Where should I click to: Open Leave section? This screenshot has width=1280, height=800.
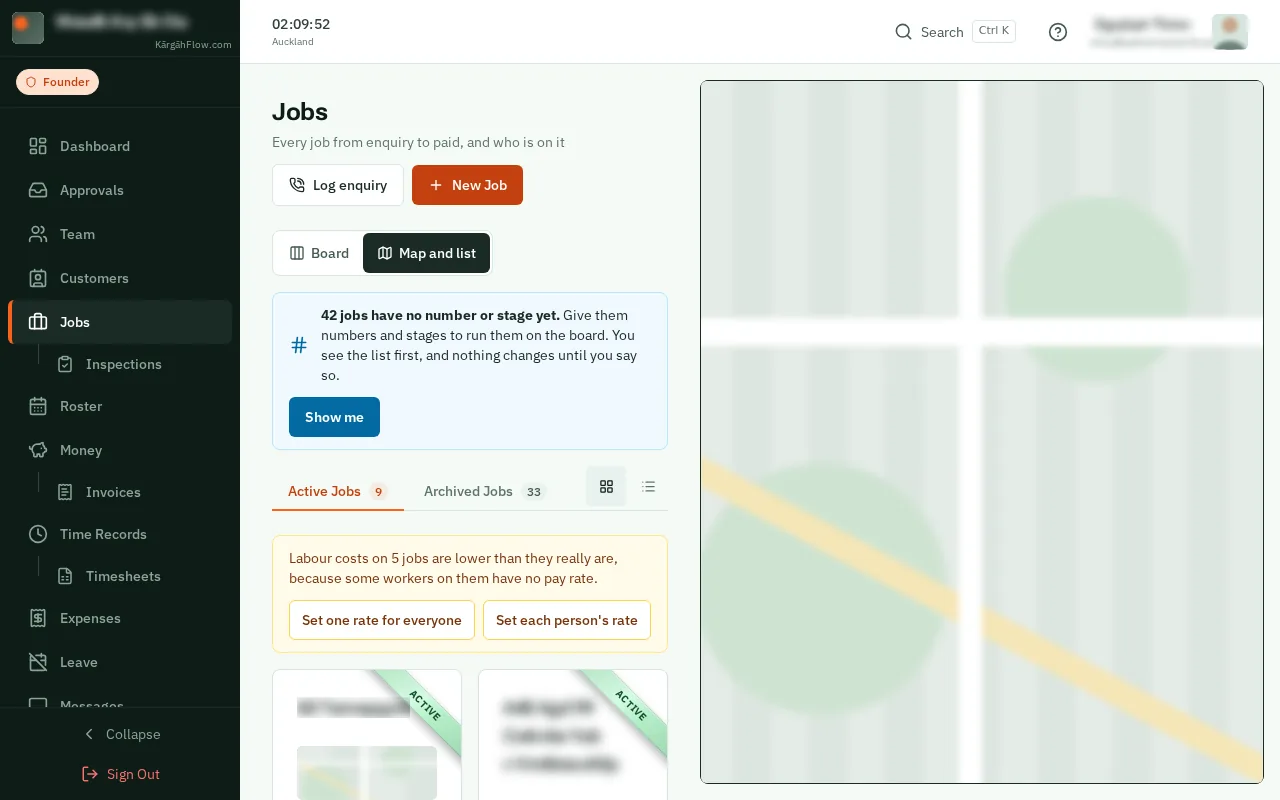(x=120, y=662)
